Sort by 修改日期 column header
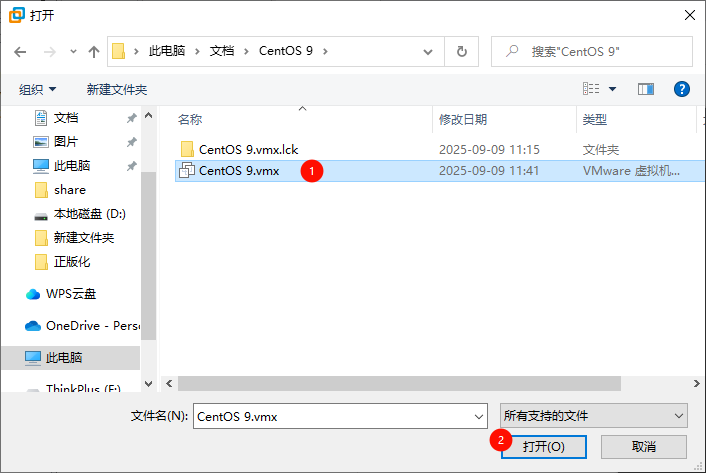Viewport: 706px width, 473px height. [463, 120]
